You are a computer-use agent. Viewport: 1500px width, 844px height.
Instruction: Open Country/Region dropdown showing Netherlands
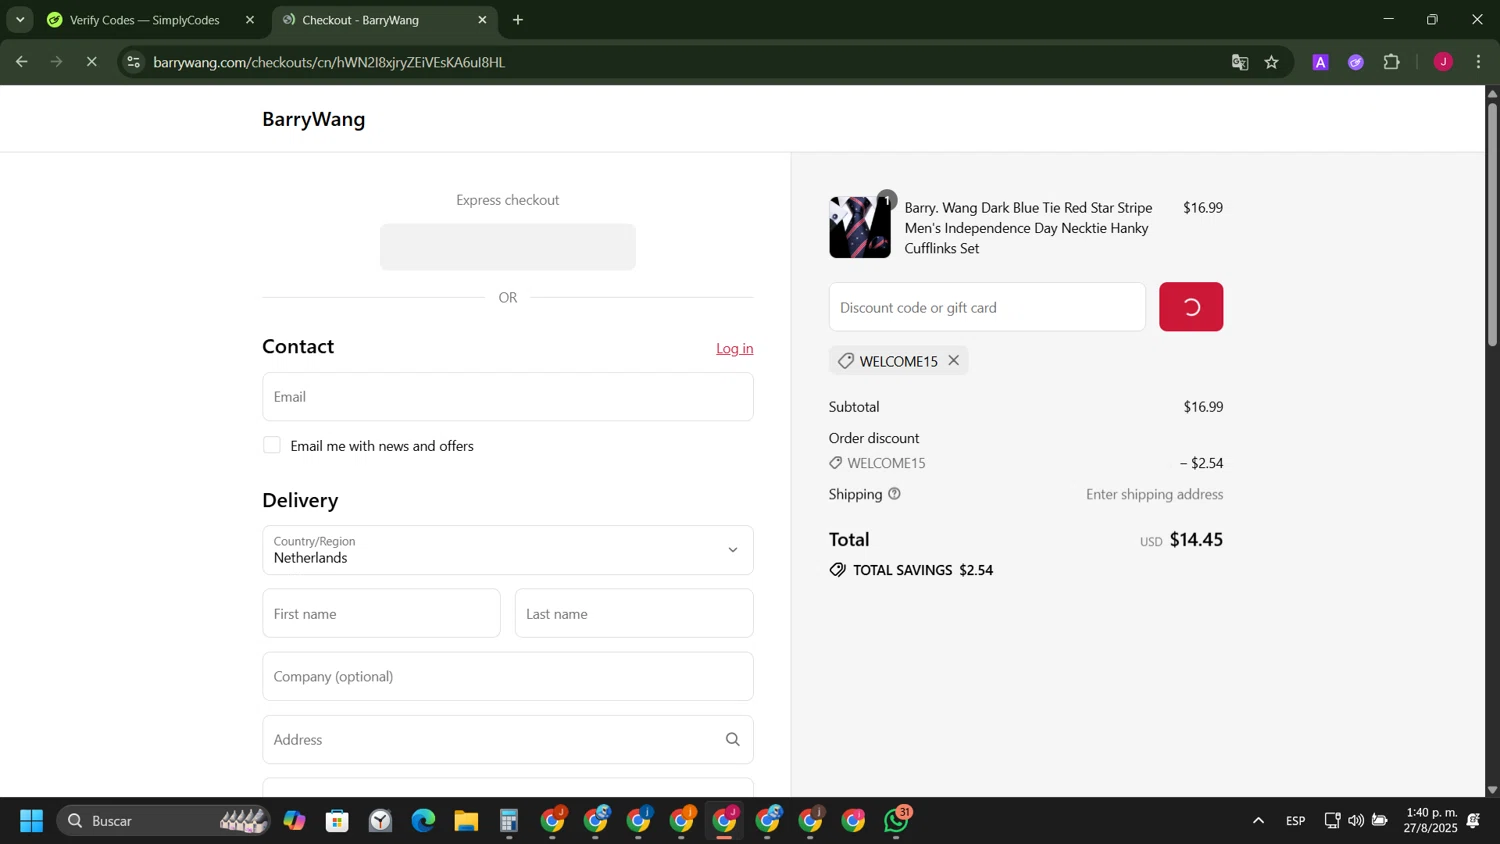508,550
